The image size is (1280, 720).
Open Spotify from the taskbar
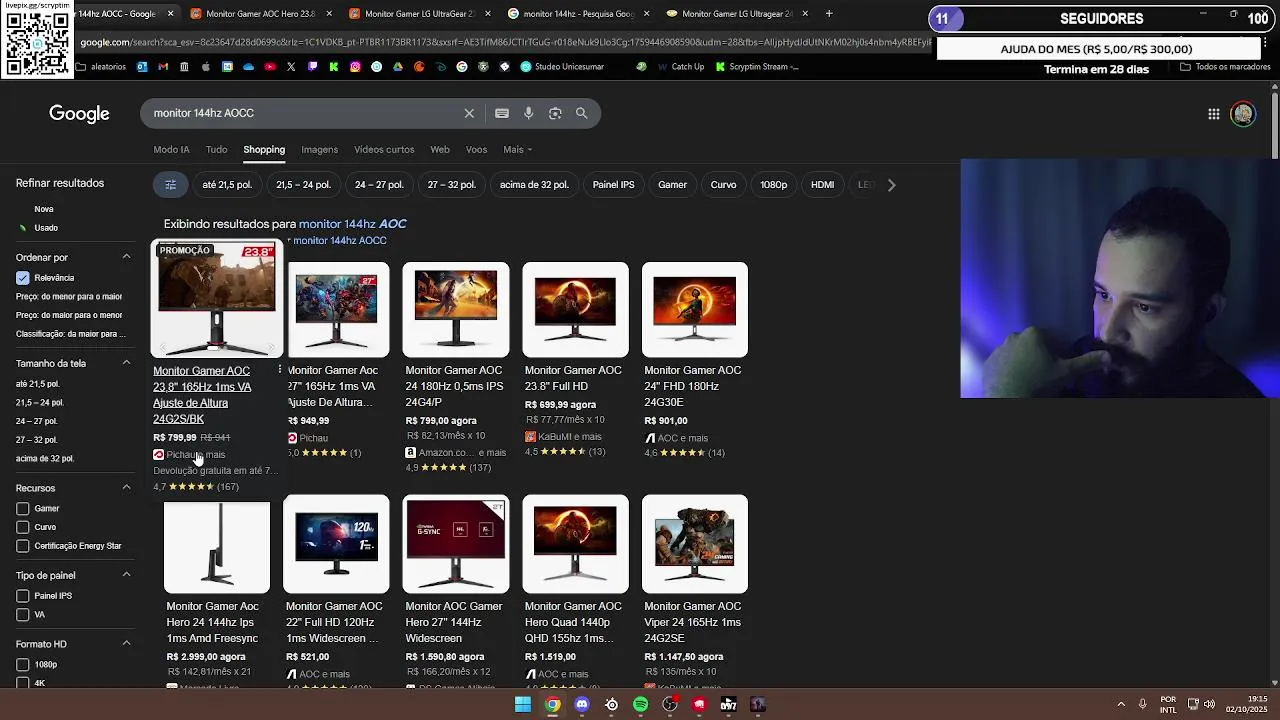[641, 705]
